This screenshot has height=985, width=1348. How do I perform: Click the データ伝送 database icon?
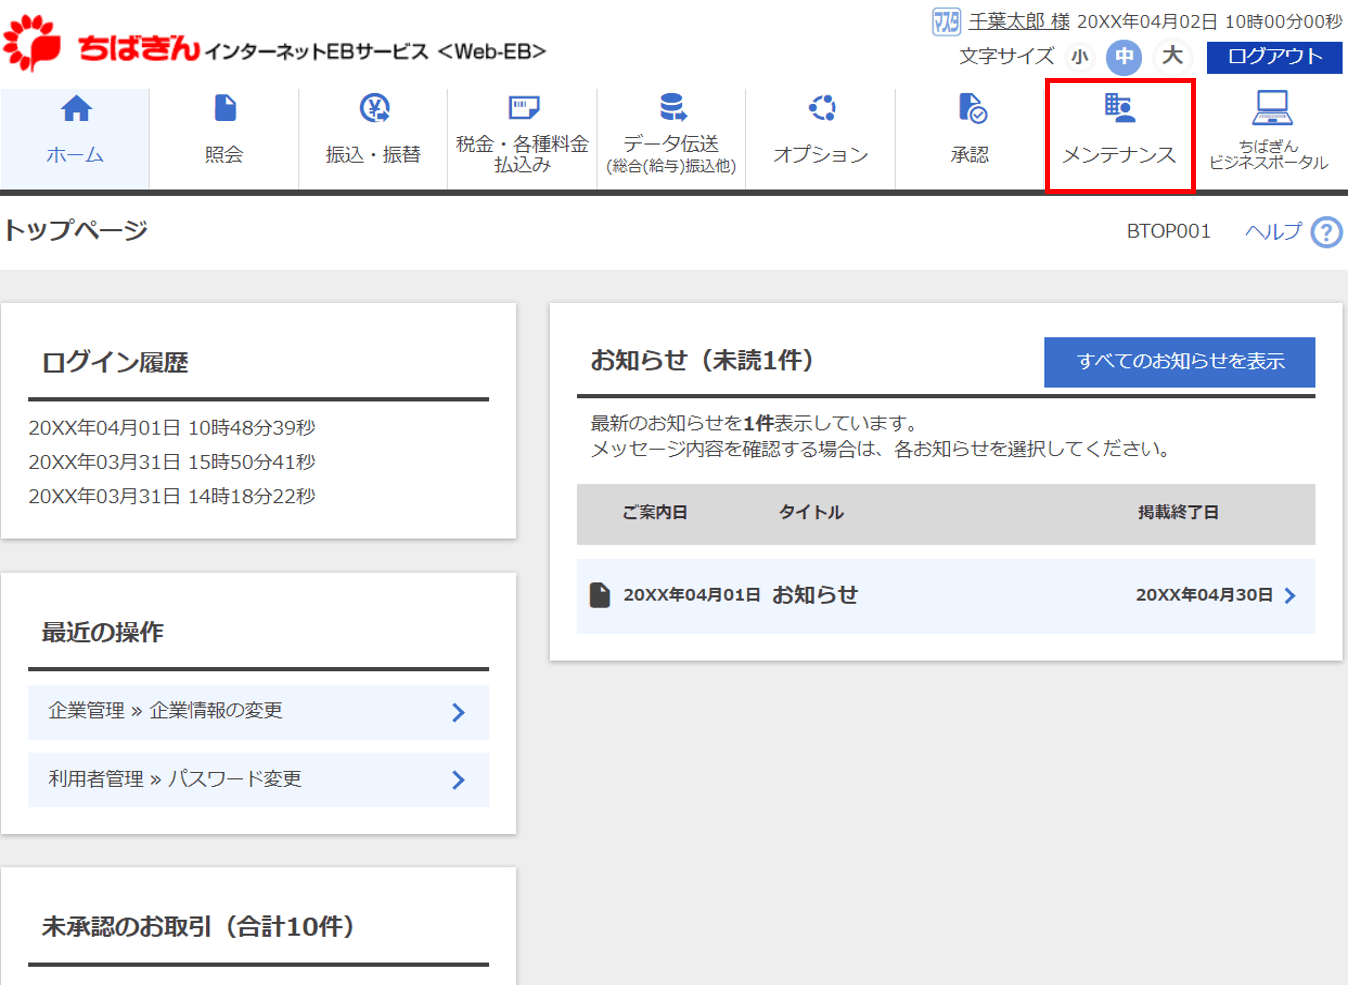click(672, 107)
